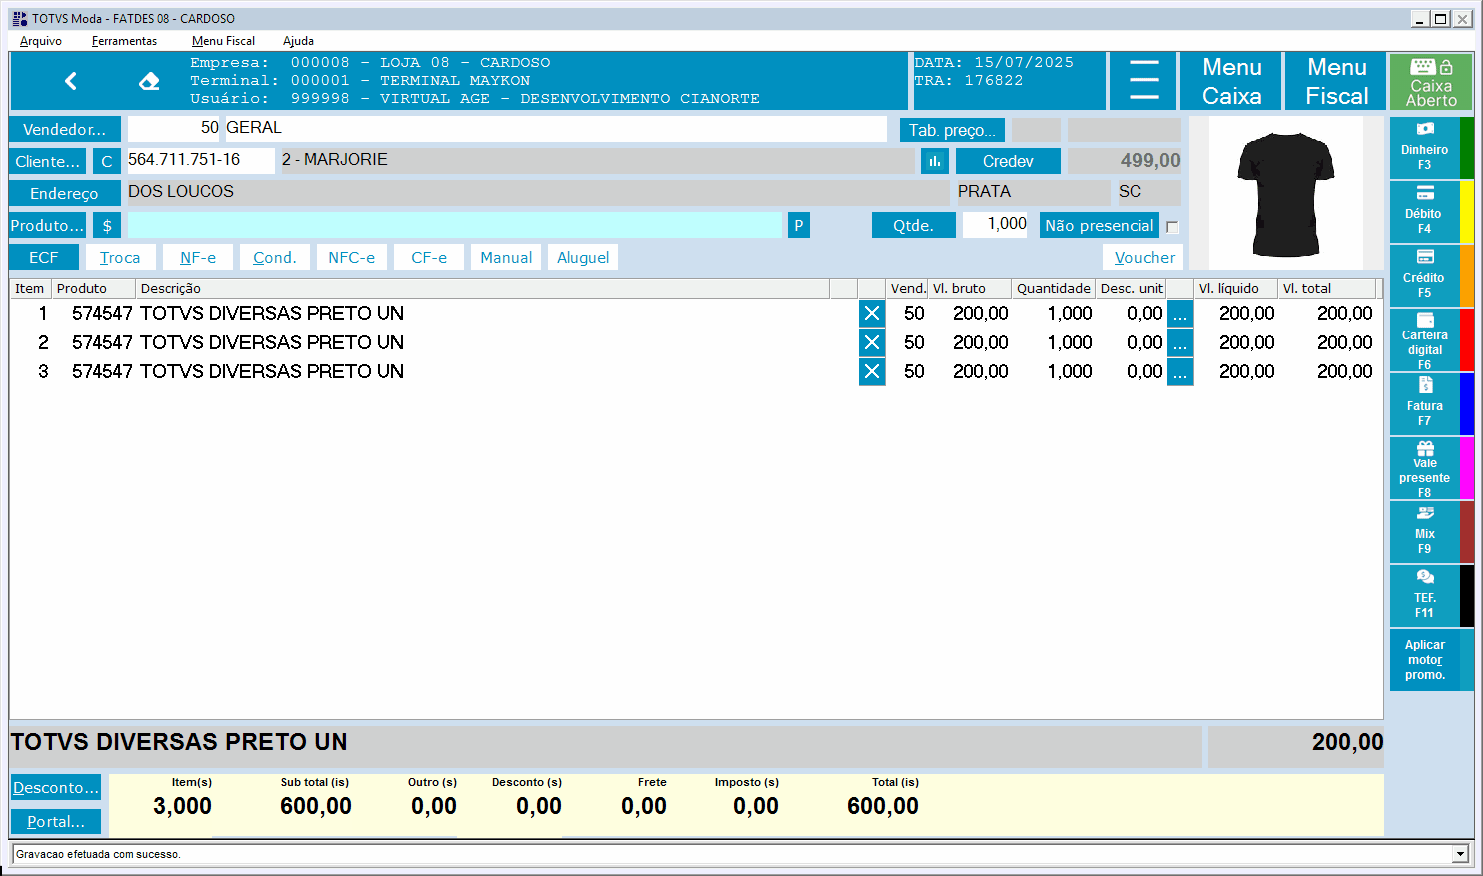Click the Produto... button
Viewport: 1483px width, 876px height.
pos(48,225)
